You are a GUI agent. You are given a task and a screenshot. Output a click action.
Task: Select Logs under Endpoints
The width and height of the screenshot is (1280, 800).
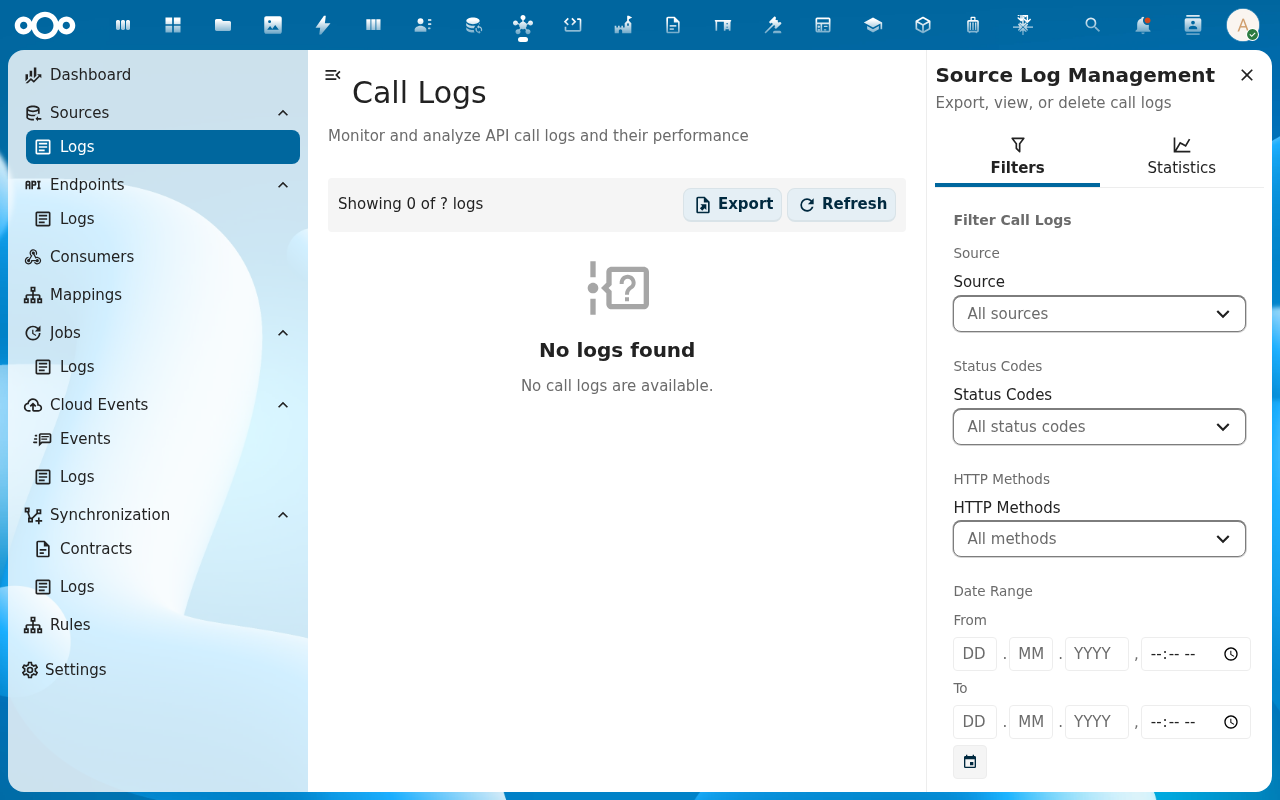[x=163, y=219]
